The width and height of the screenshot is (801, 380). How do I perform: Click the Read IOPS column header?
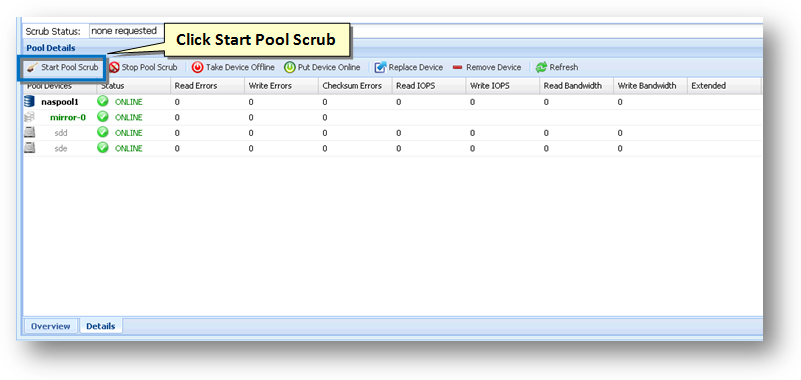coord(429,86)
